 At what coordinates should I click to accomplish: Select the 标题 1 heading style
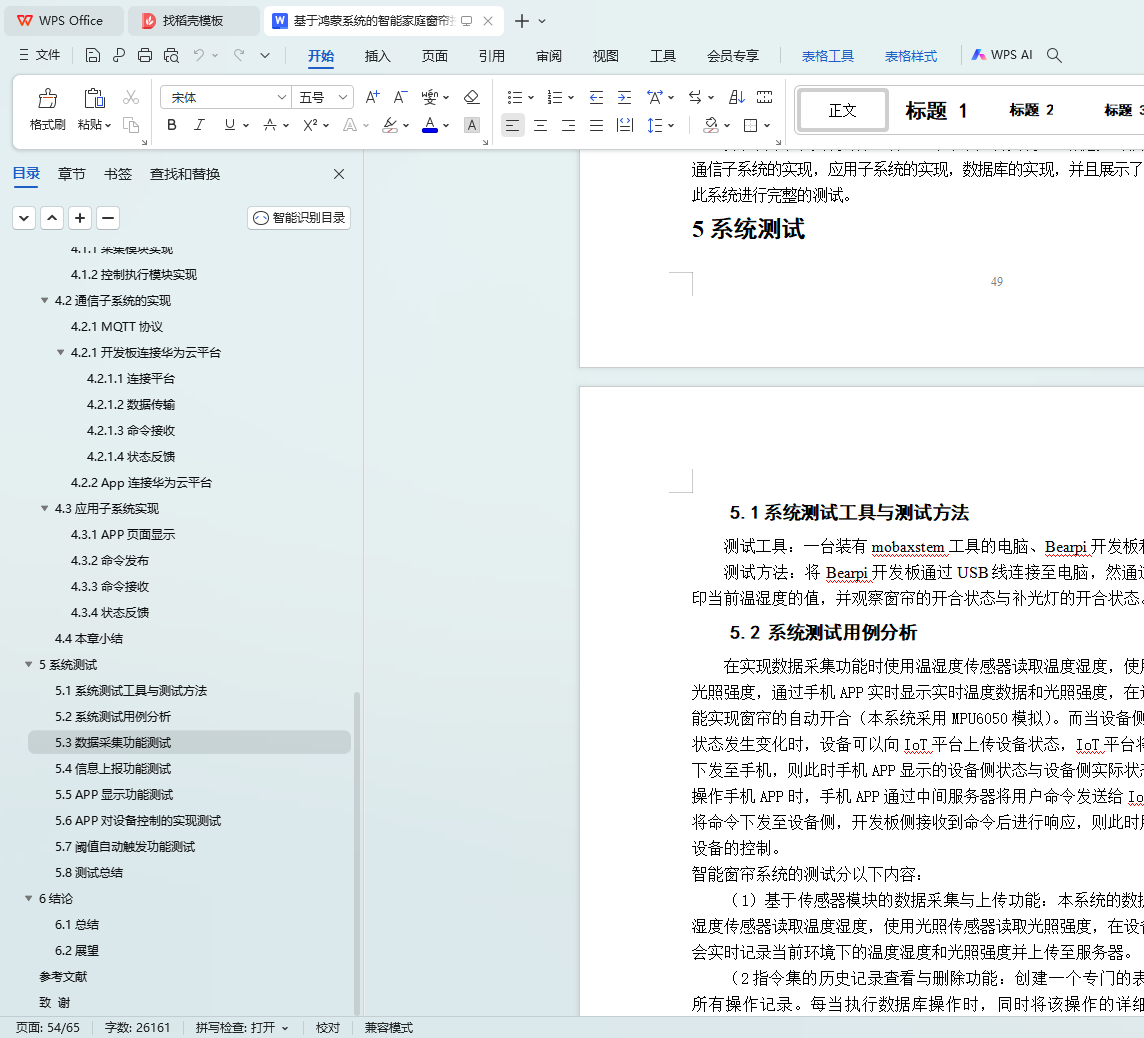tap(936, 110)
